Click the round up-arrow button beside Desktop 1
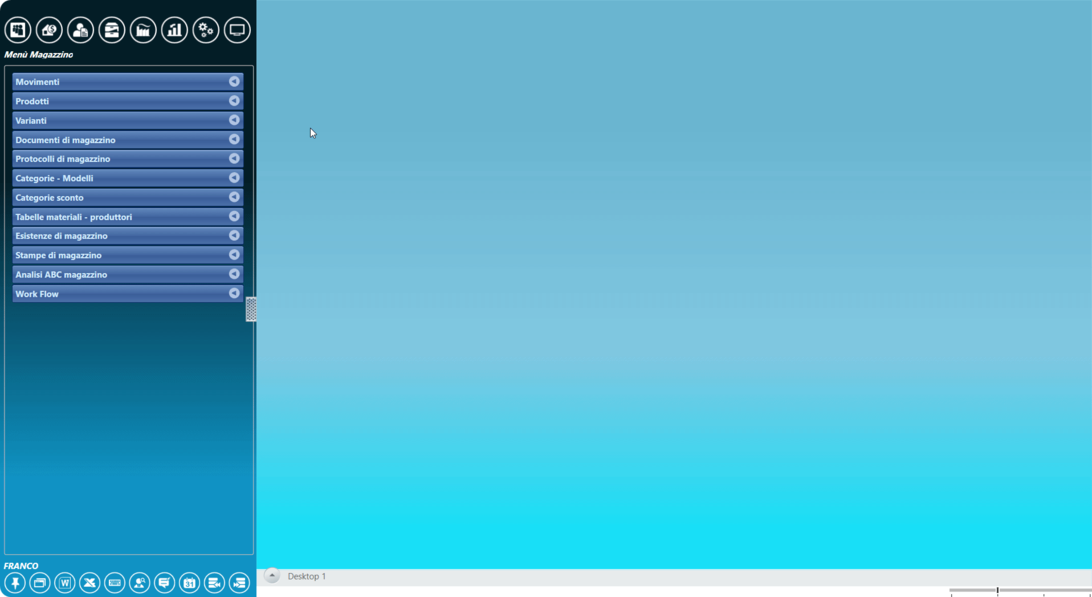1092x597 pixels. [272, 575]
